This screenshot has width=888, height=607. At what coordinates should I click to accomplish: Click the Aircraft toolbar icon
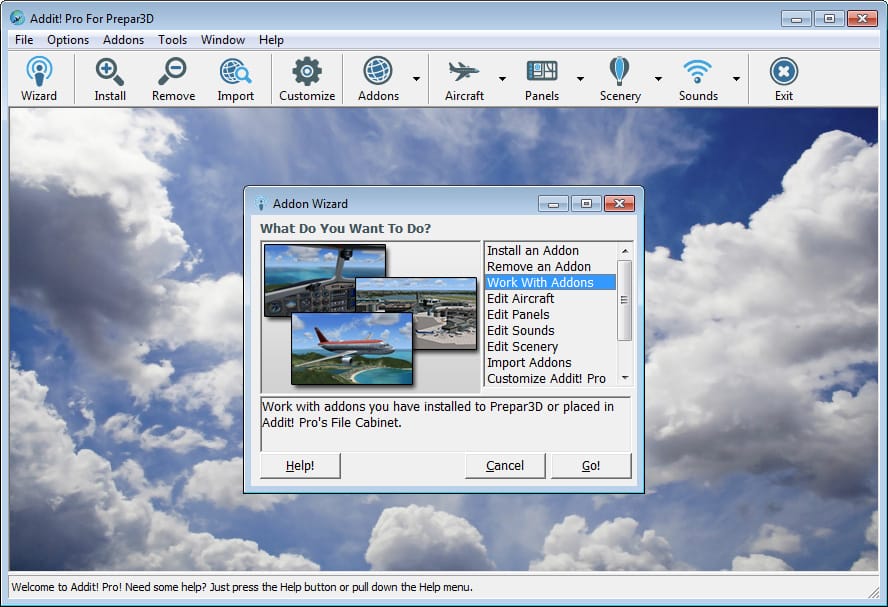click(x=464, y=78)
